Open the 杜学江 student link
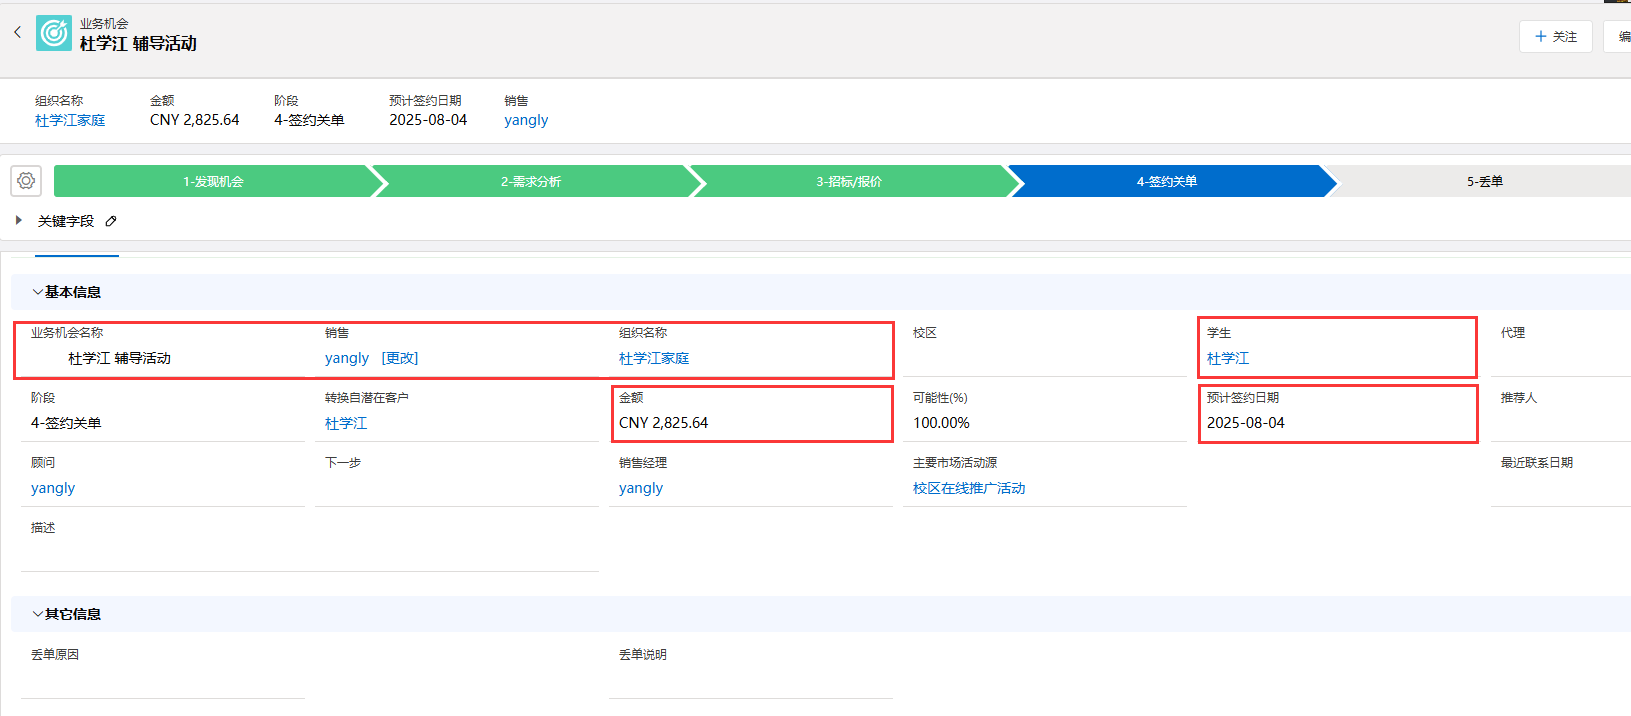 point(1228,358)
